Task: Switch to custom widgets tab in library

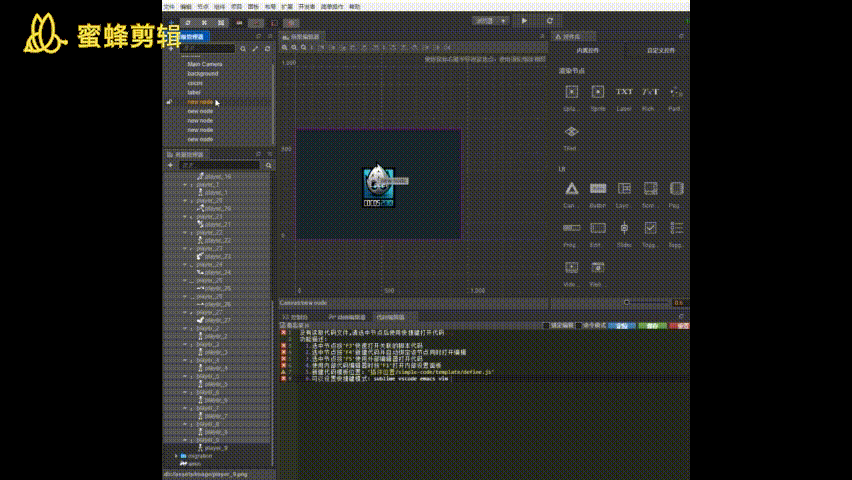Action: coord(661,51)
